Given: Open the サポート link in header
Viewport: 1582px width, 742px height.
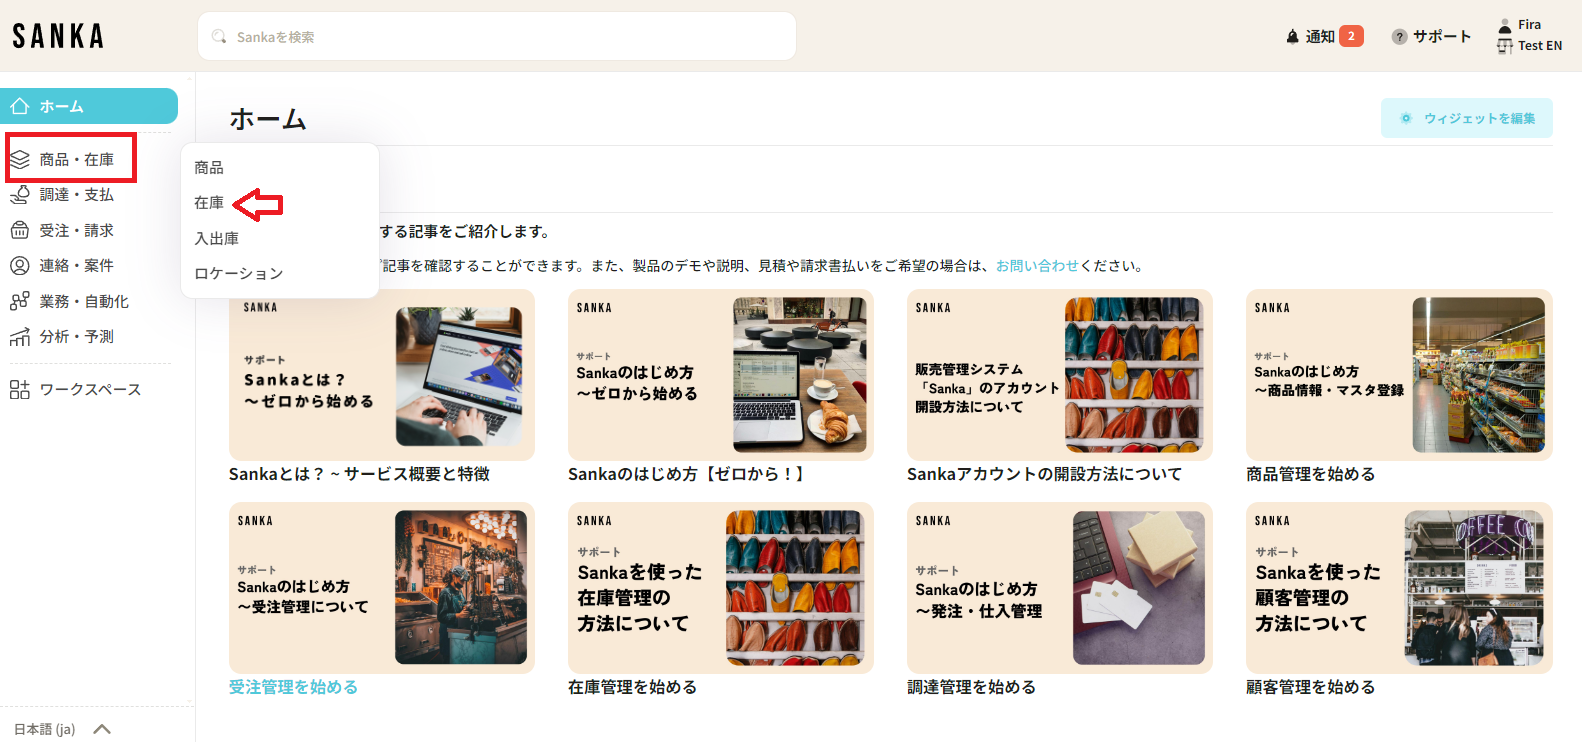Looking at the screenshot, I should [1431, 36].
